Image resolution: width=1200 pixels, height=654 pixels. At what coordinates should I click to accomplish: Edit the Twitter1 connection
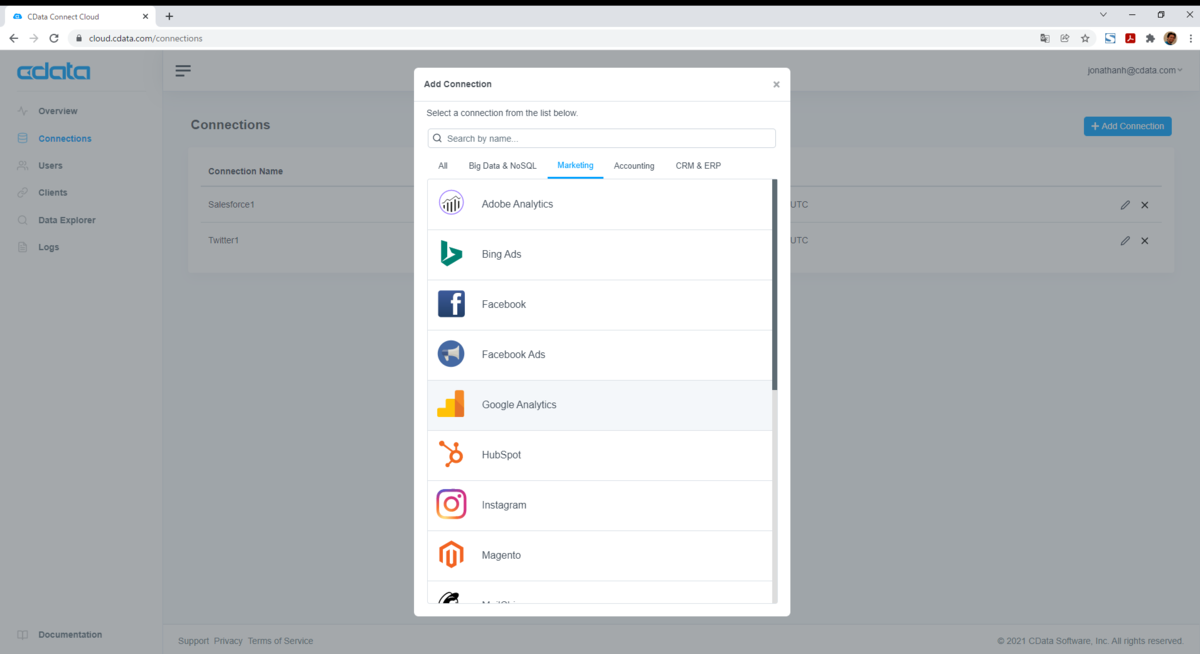[x=1125, y=240]
